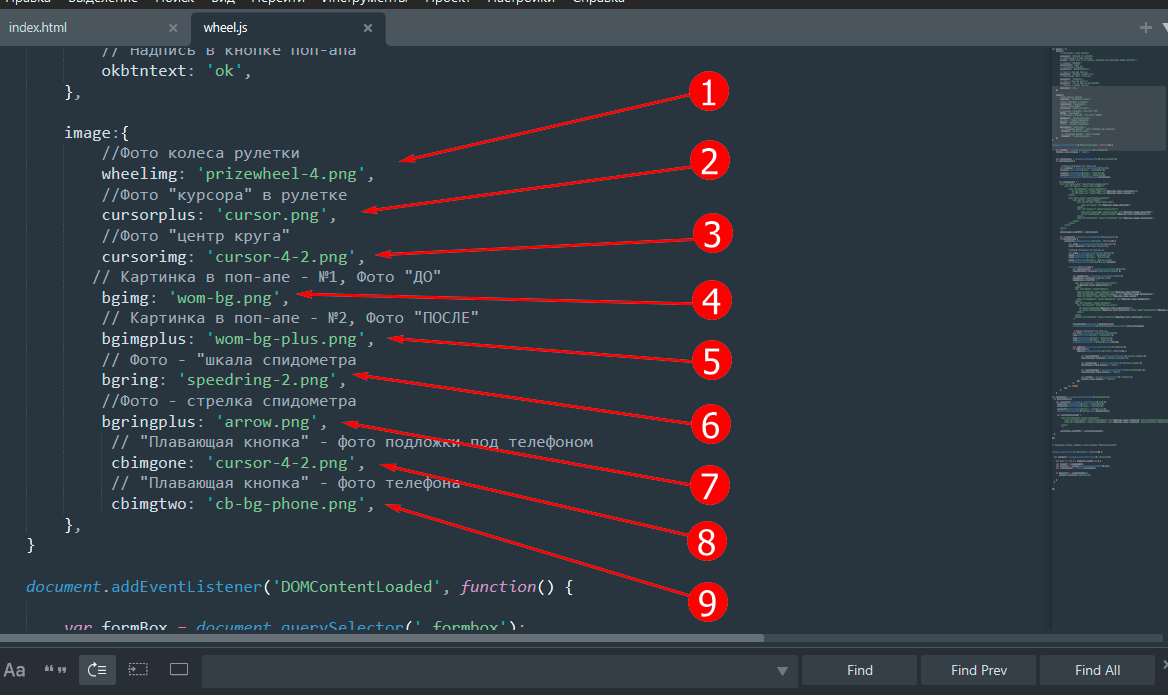Click the cbimgtwo property name
This screenshot has width=1168, height=695.
click(x=148, y=504)
